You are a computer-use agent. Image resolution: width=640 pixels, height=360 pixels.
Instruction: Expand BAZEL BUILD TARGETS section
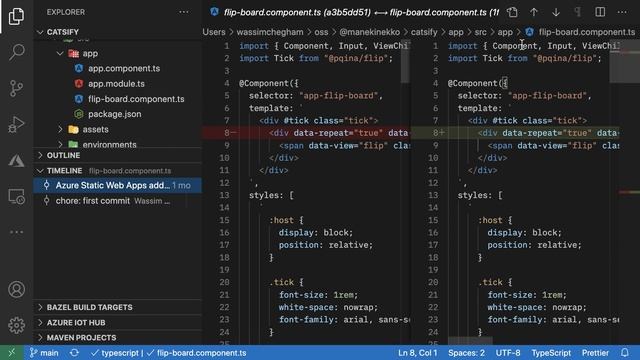coord(118,307)
